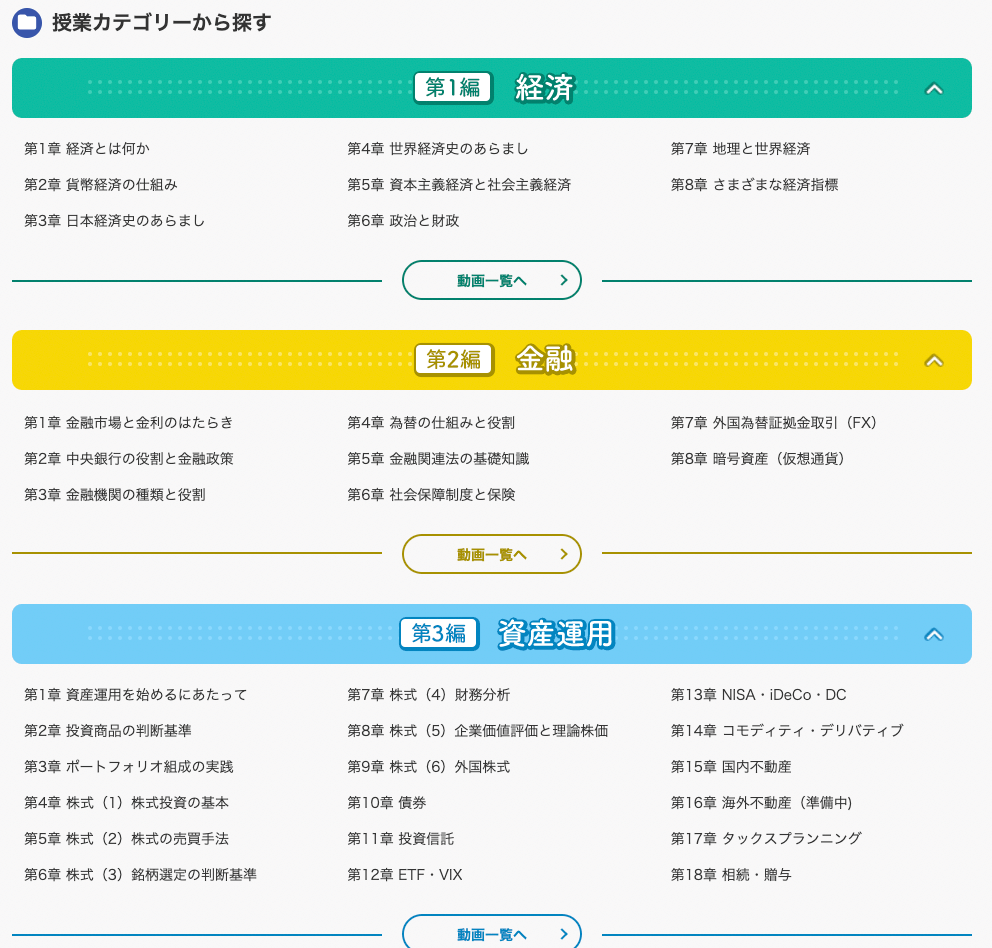Collapse the 第2編 金融 section
Screen dimensions: 992x948
click(x=934, y=360)
